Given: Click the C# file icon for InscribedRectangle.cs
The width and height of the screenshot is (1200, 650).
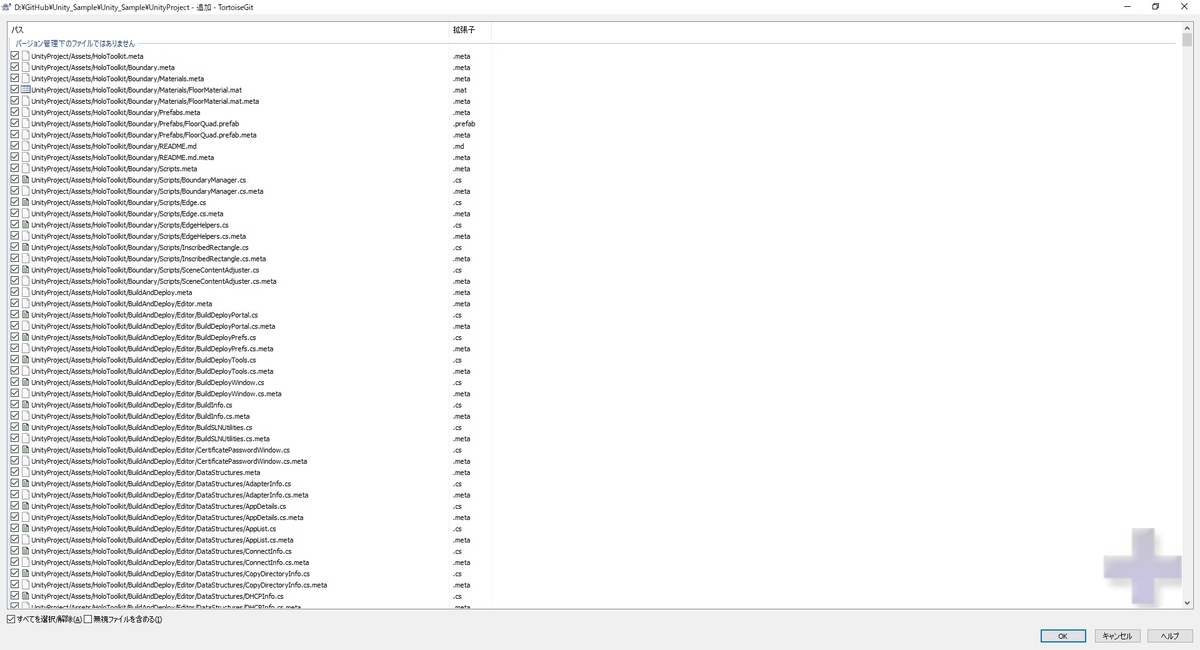Looking at the screenshot, I should pos(26,247).
